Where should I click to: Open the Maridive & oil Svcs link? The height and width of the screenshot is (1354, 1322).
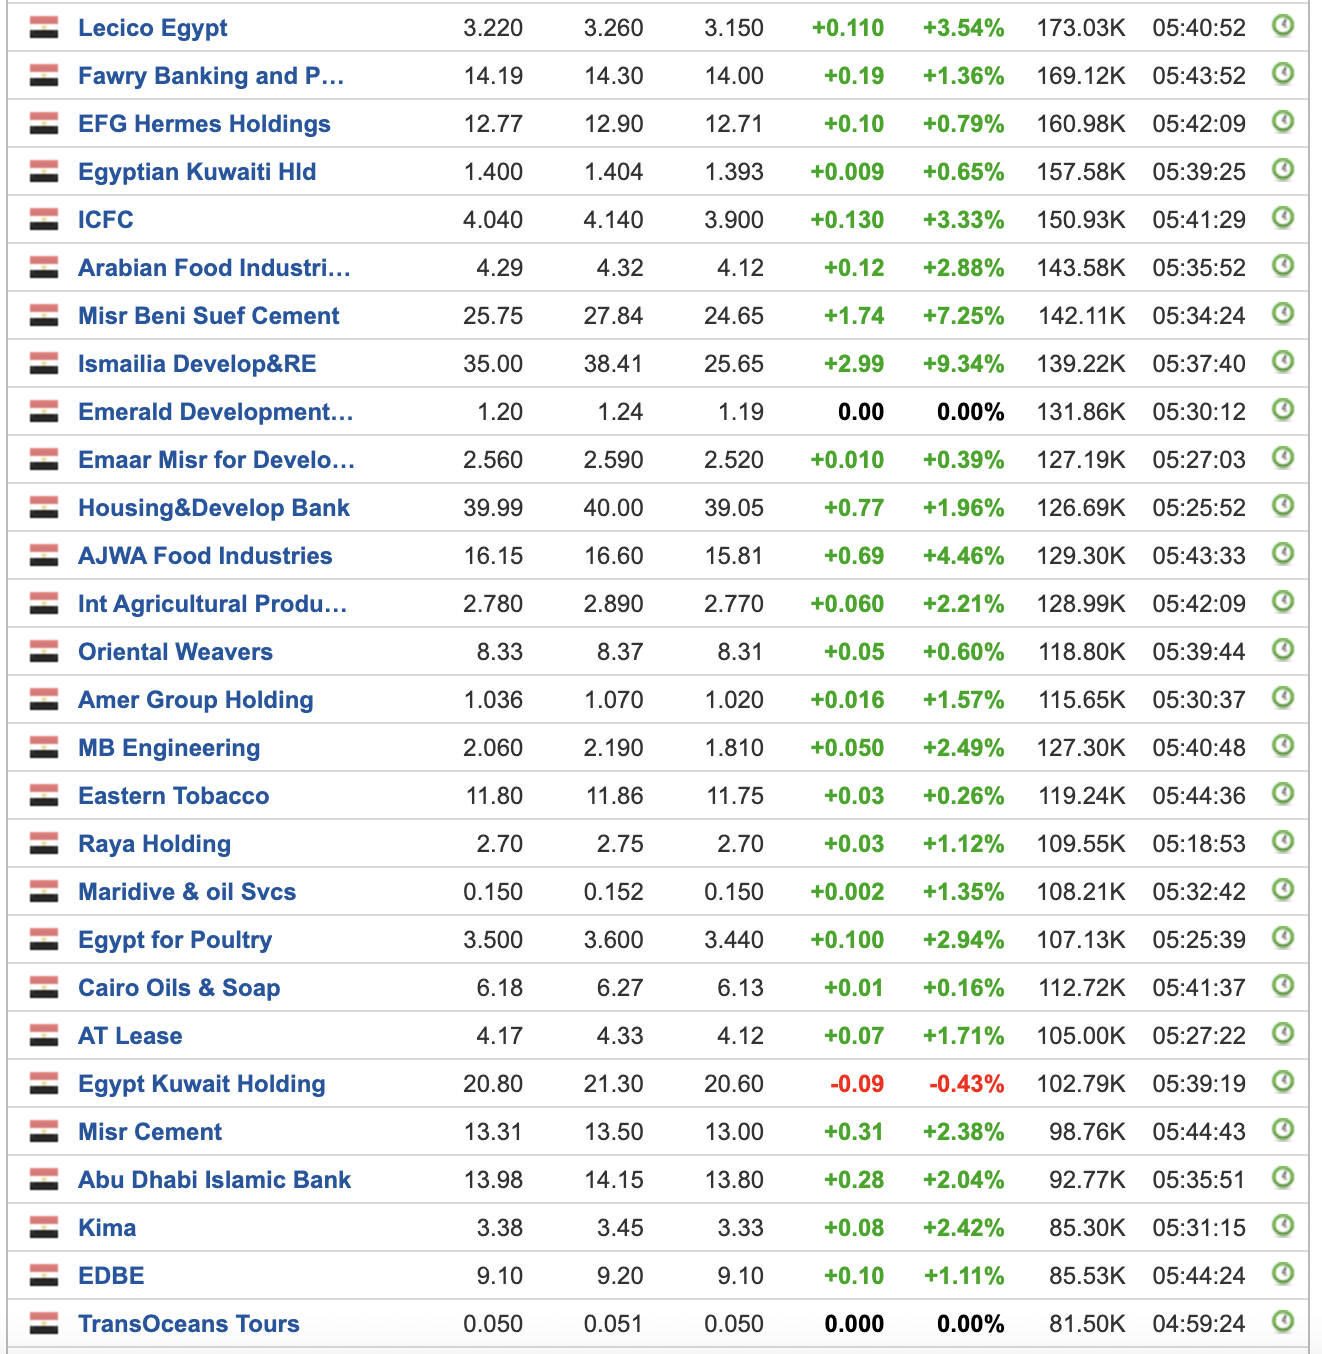[187, 892]
